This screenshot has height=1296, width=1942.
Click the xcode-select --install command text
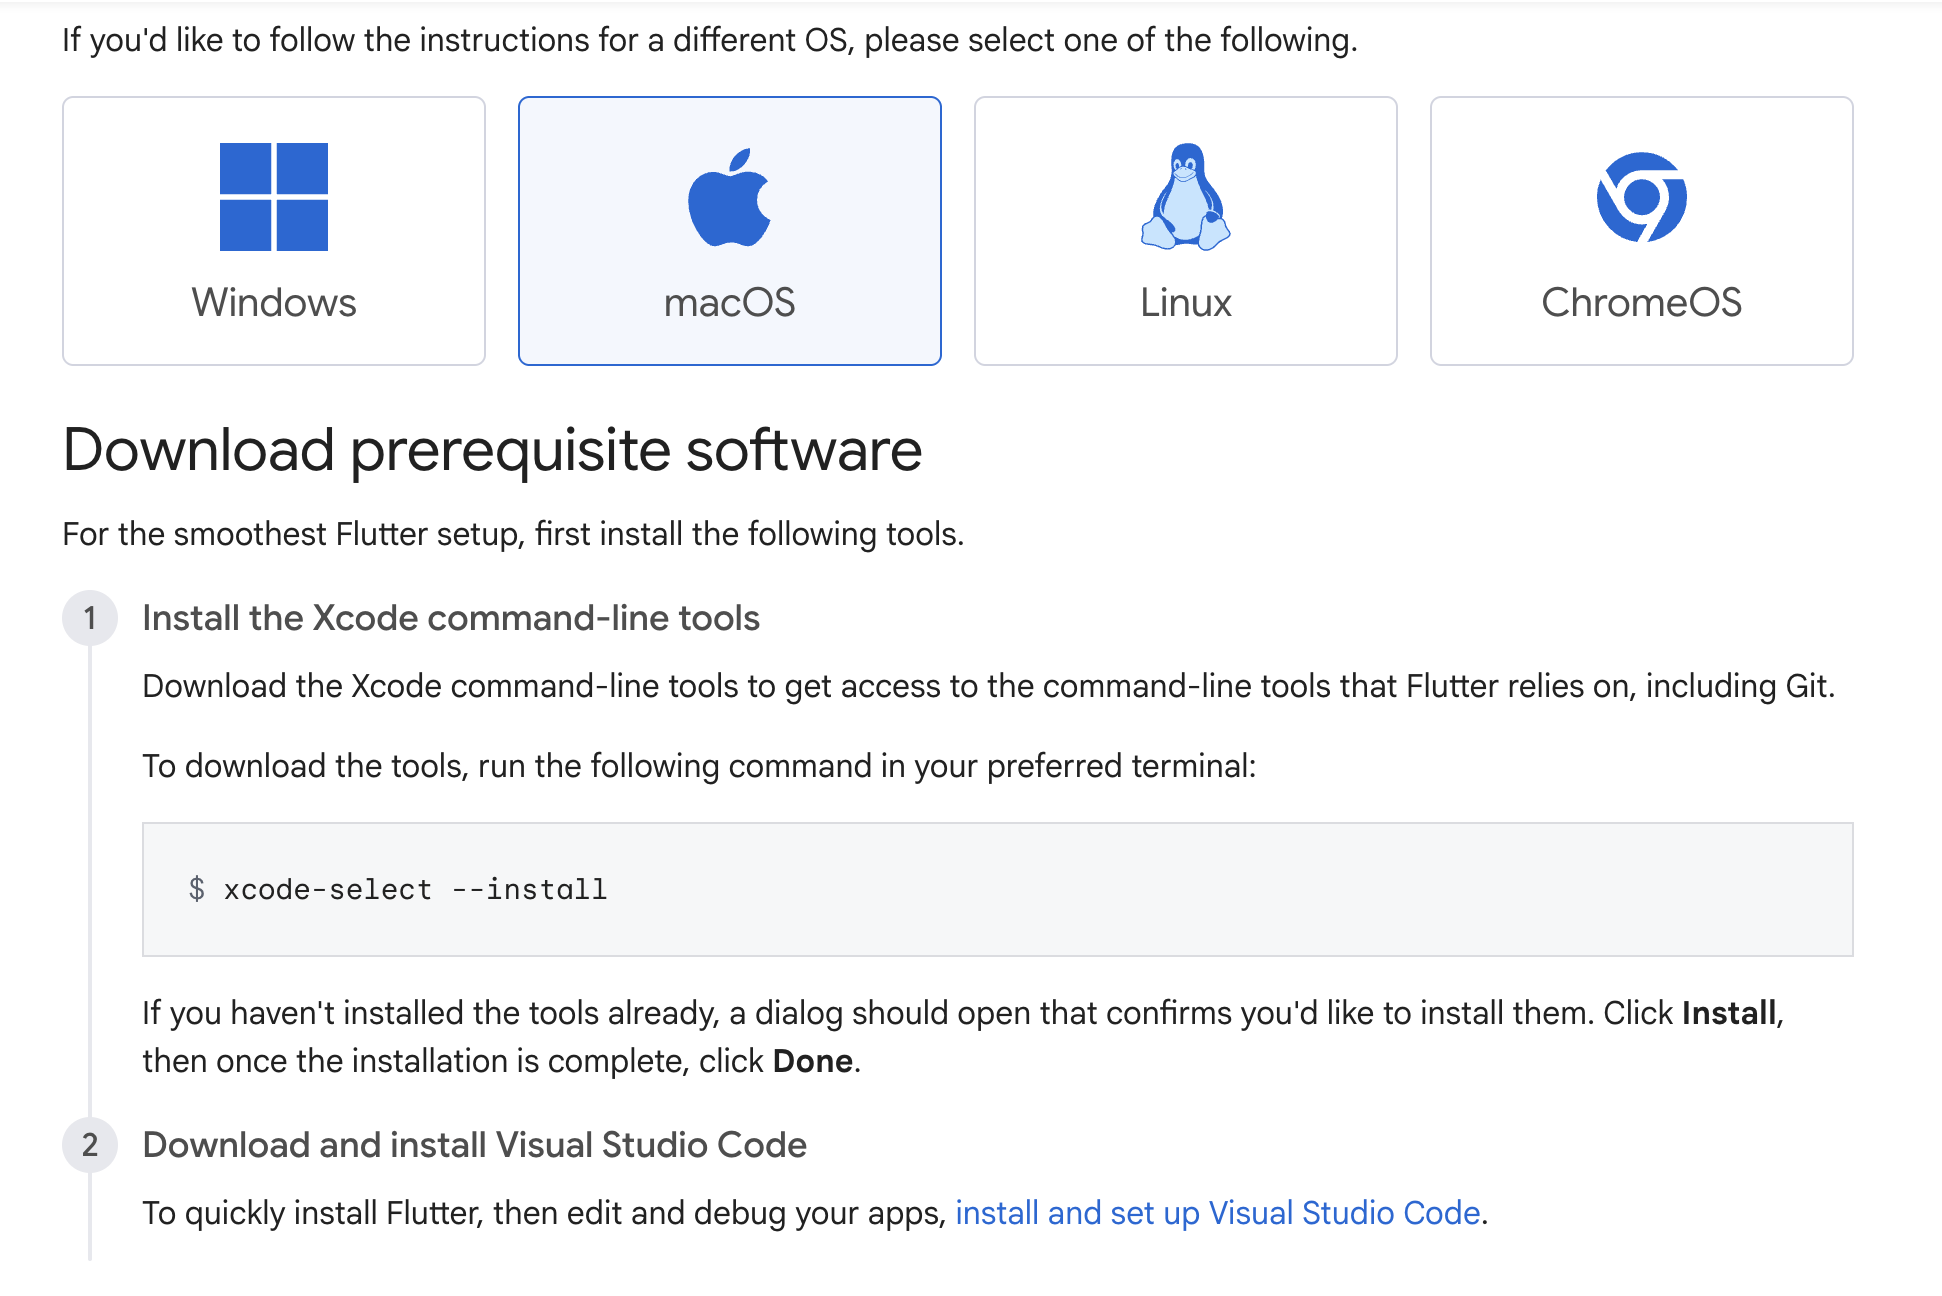[x=415, y=889]
